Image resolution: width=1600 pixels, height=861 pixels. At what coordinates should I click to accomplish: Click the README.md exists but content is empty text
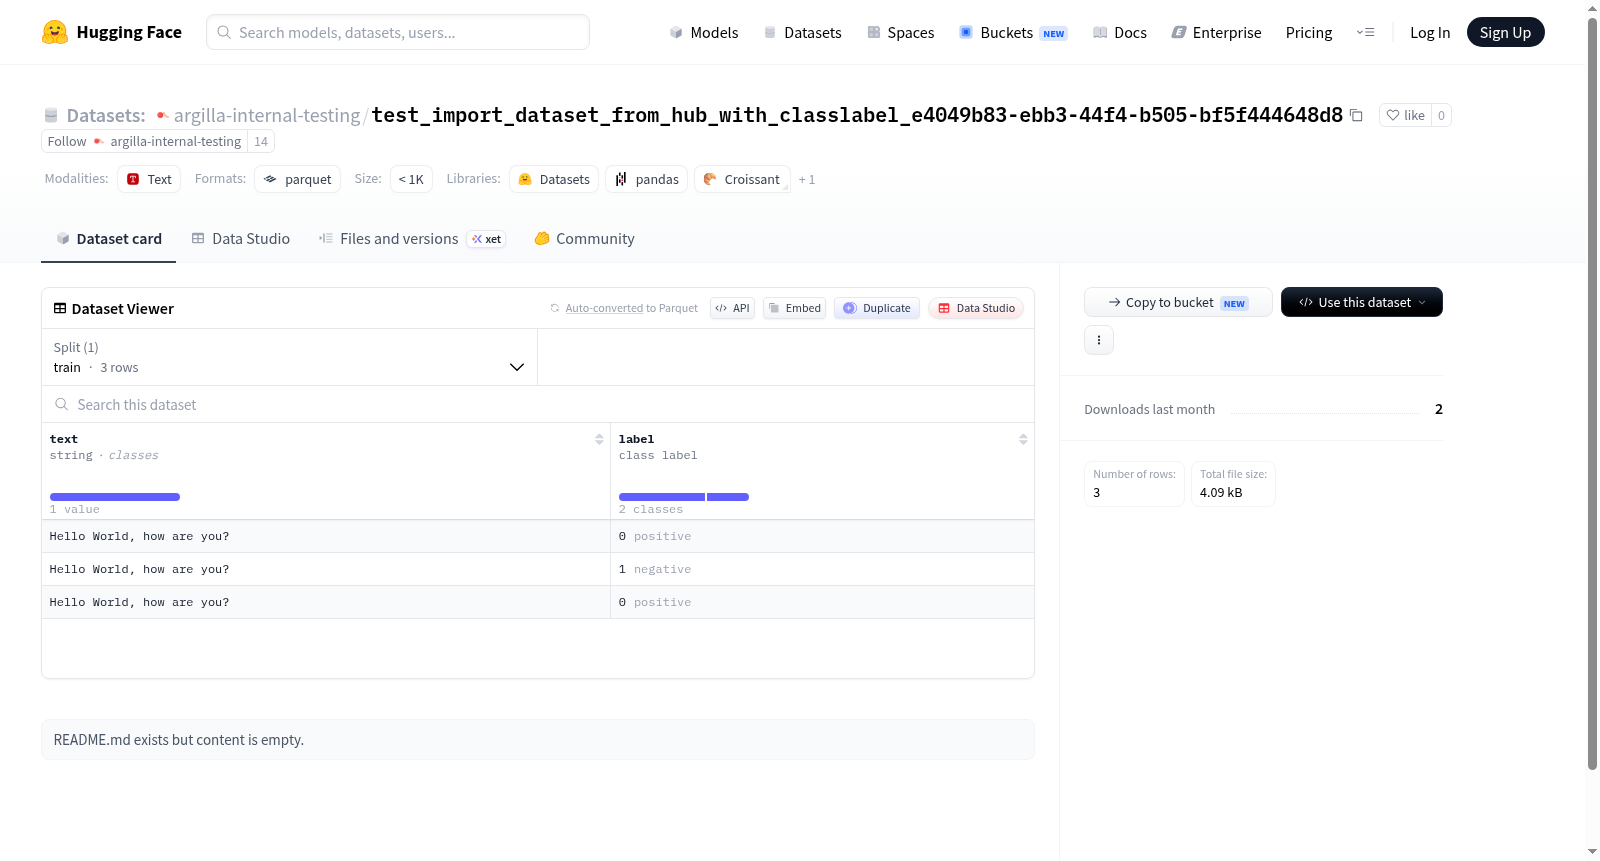(179, 740)
